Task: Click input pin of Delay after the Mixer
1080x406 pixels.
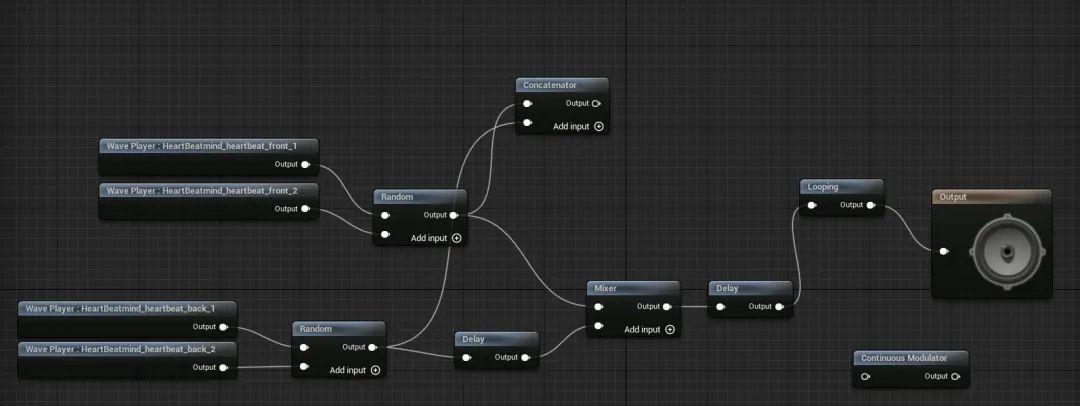Action: click(x=720, y=307)
